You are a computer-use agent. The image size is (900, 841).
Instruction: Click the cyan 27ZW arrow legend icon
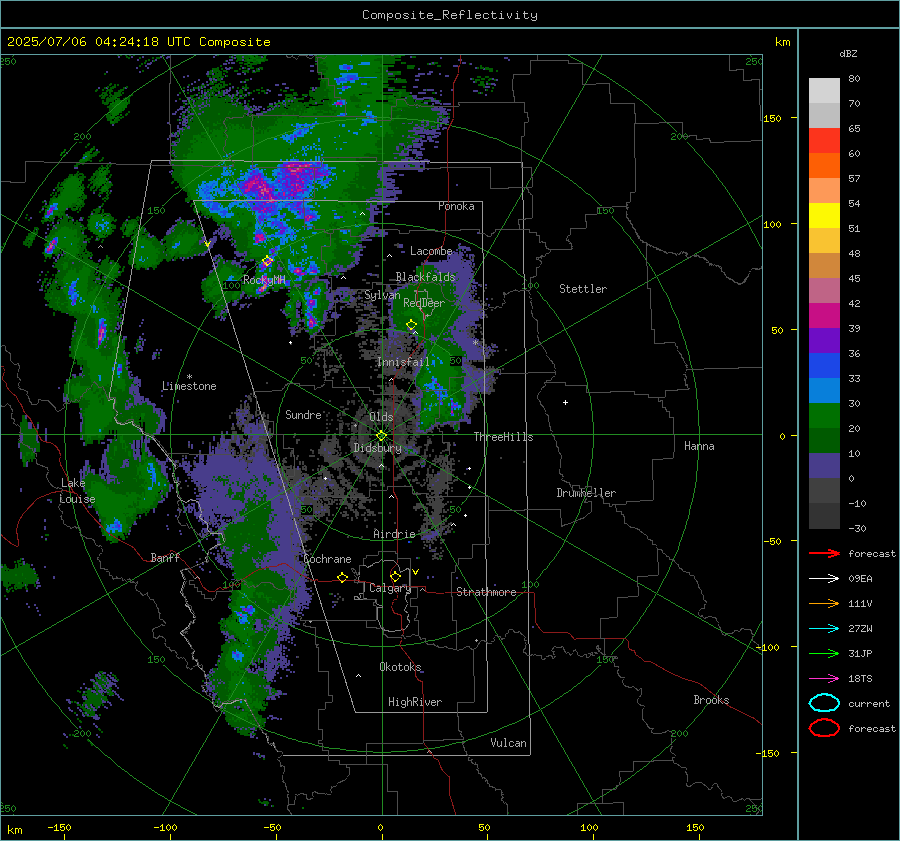point(824,629)
